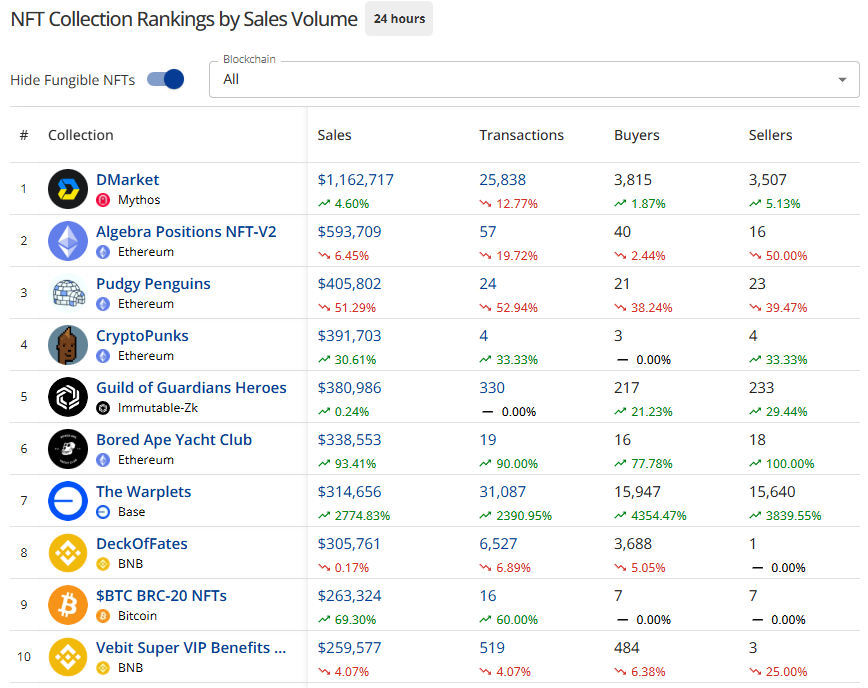
Task: Select the Bored Ape Yacht Club logo
Action: (x=68, y=449)
